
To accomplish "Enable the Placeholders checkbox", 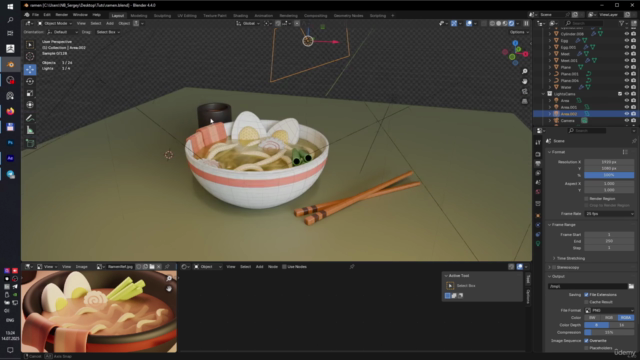I will coord(587,348).
